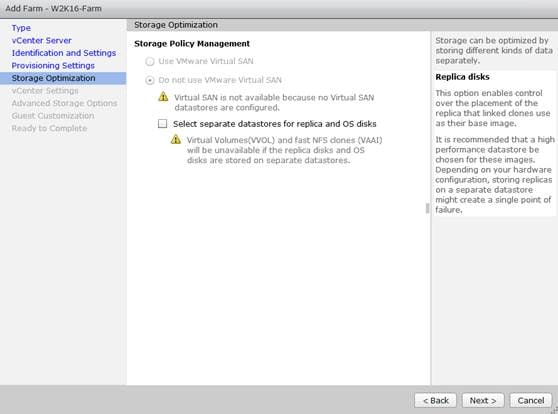Screen dimensions: 558x414
Task: Click the Add Farm - W2K16-Farm title
Action: (x=53, y=8)
